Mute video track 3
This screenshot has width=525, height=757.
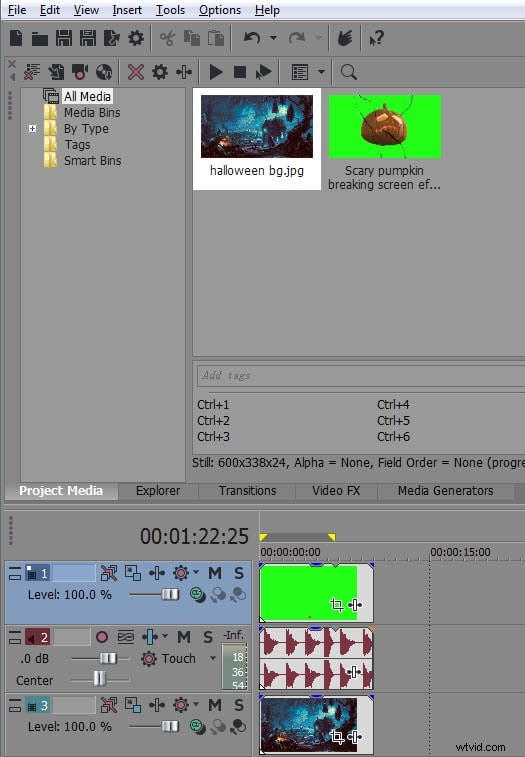[x=215, y=705]
